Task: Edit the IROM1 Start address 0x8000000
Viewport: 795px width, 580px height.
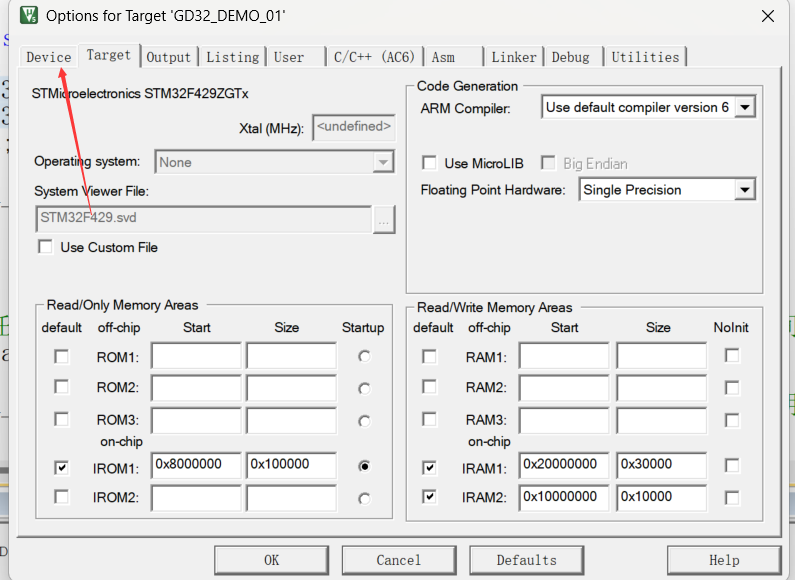Action: coord(196,465)
